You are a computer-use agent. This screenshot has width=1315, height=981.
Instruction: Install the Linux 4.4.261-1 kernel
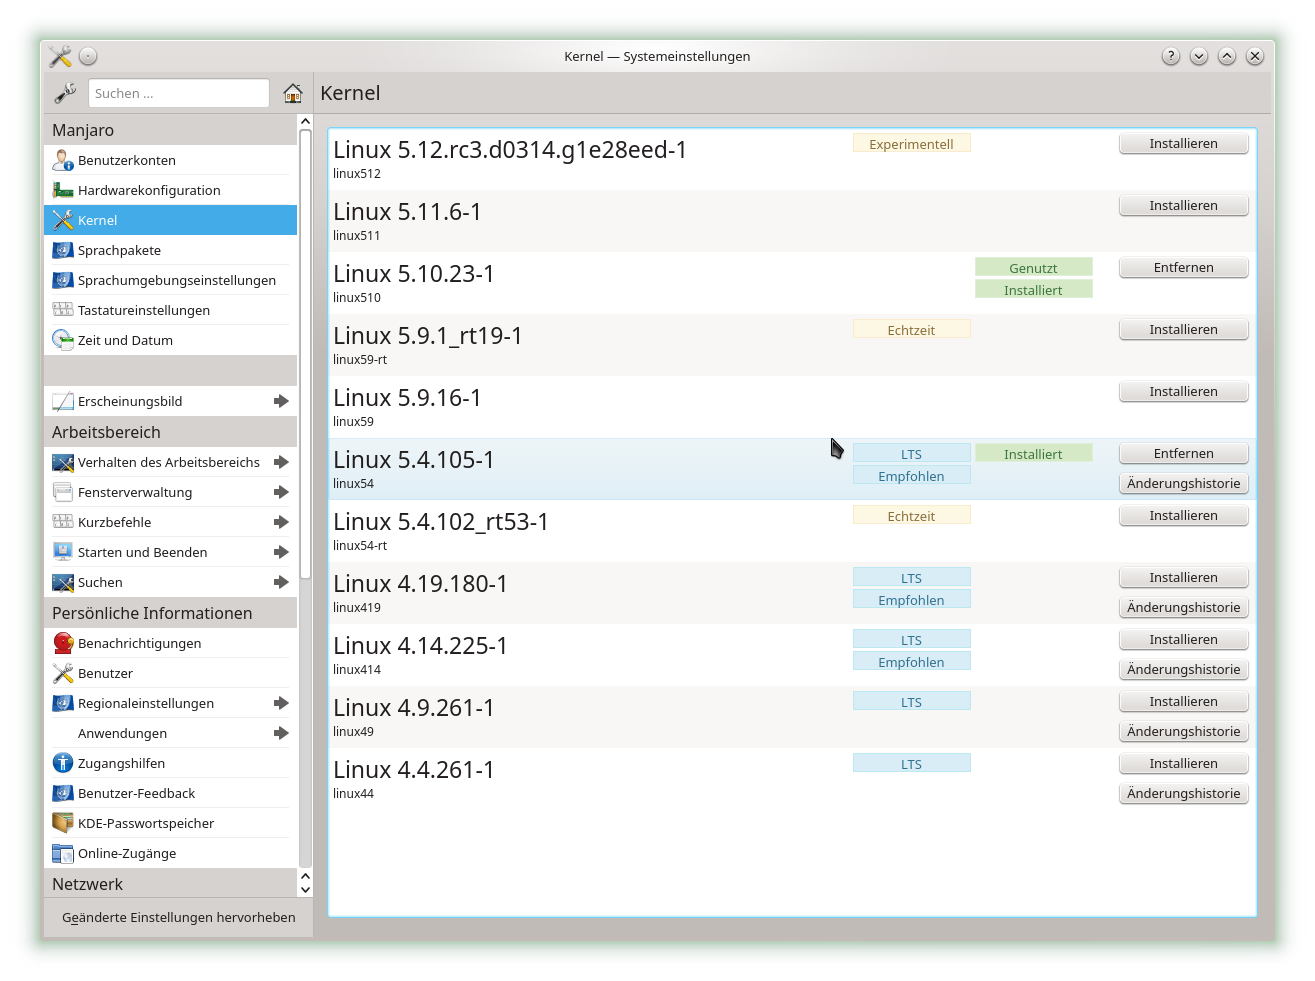click(x=1183, y=763)
